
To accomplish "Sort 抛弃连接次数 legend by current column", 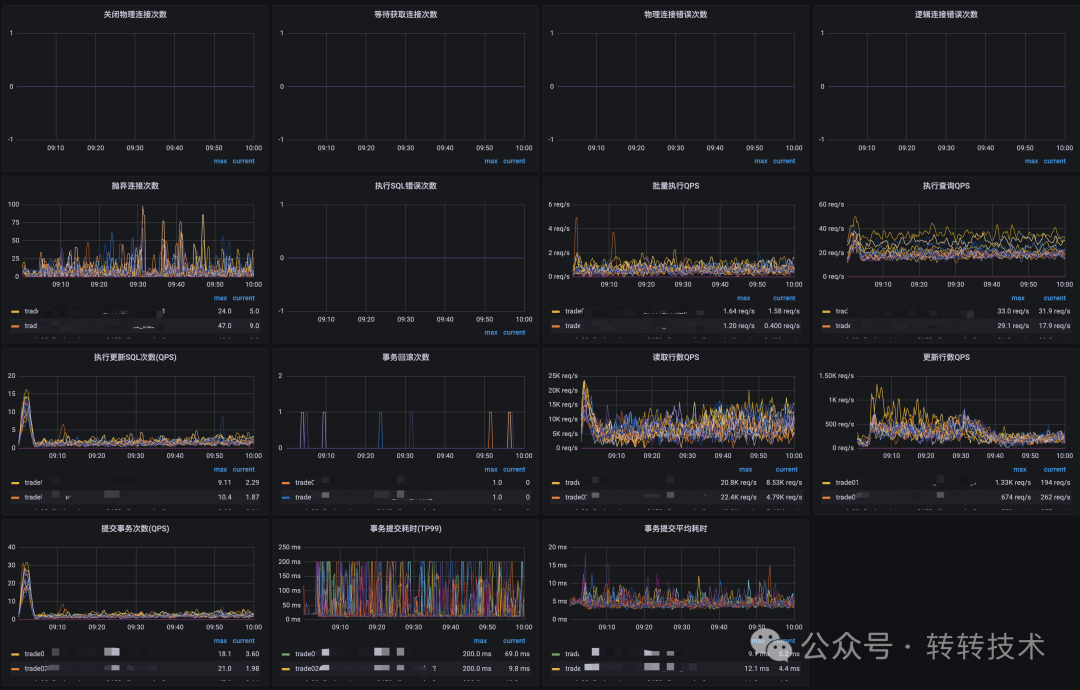I will pyautogui.click(x=244, y=298).
